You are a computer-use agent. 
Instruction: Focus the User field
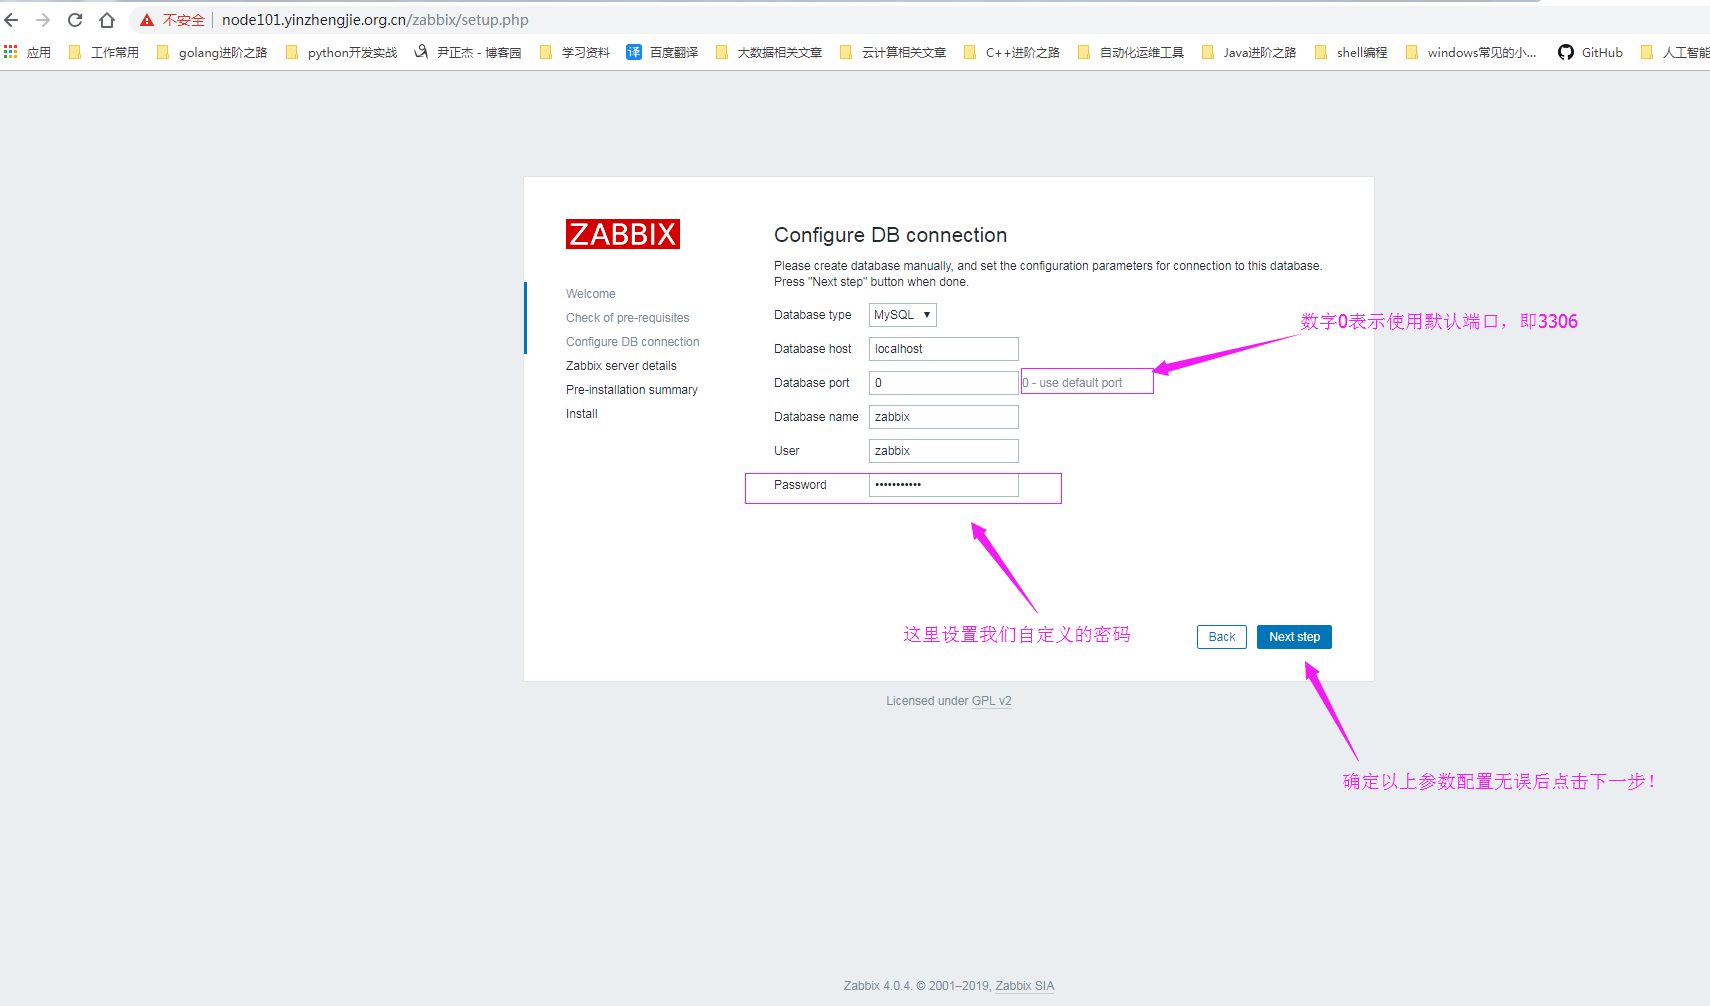(x=944, y=451)
